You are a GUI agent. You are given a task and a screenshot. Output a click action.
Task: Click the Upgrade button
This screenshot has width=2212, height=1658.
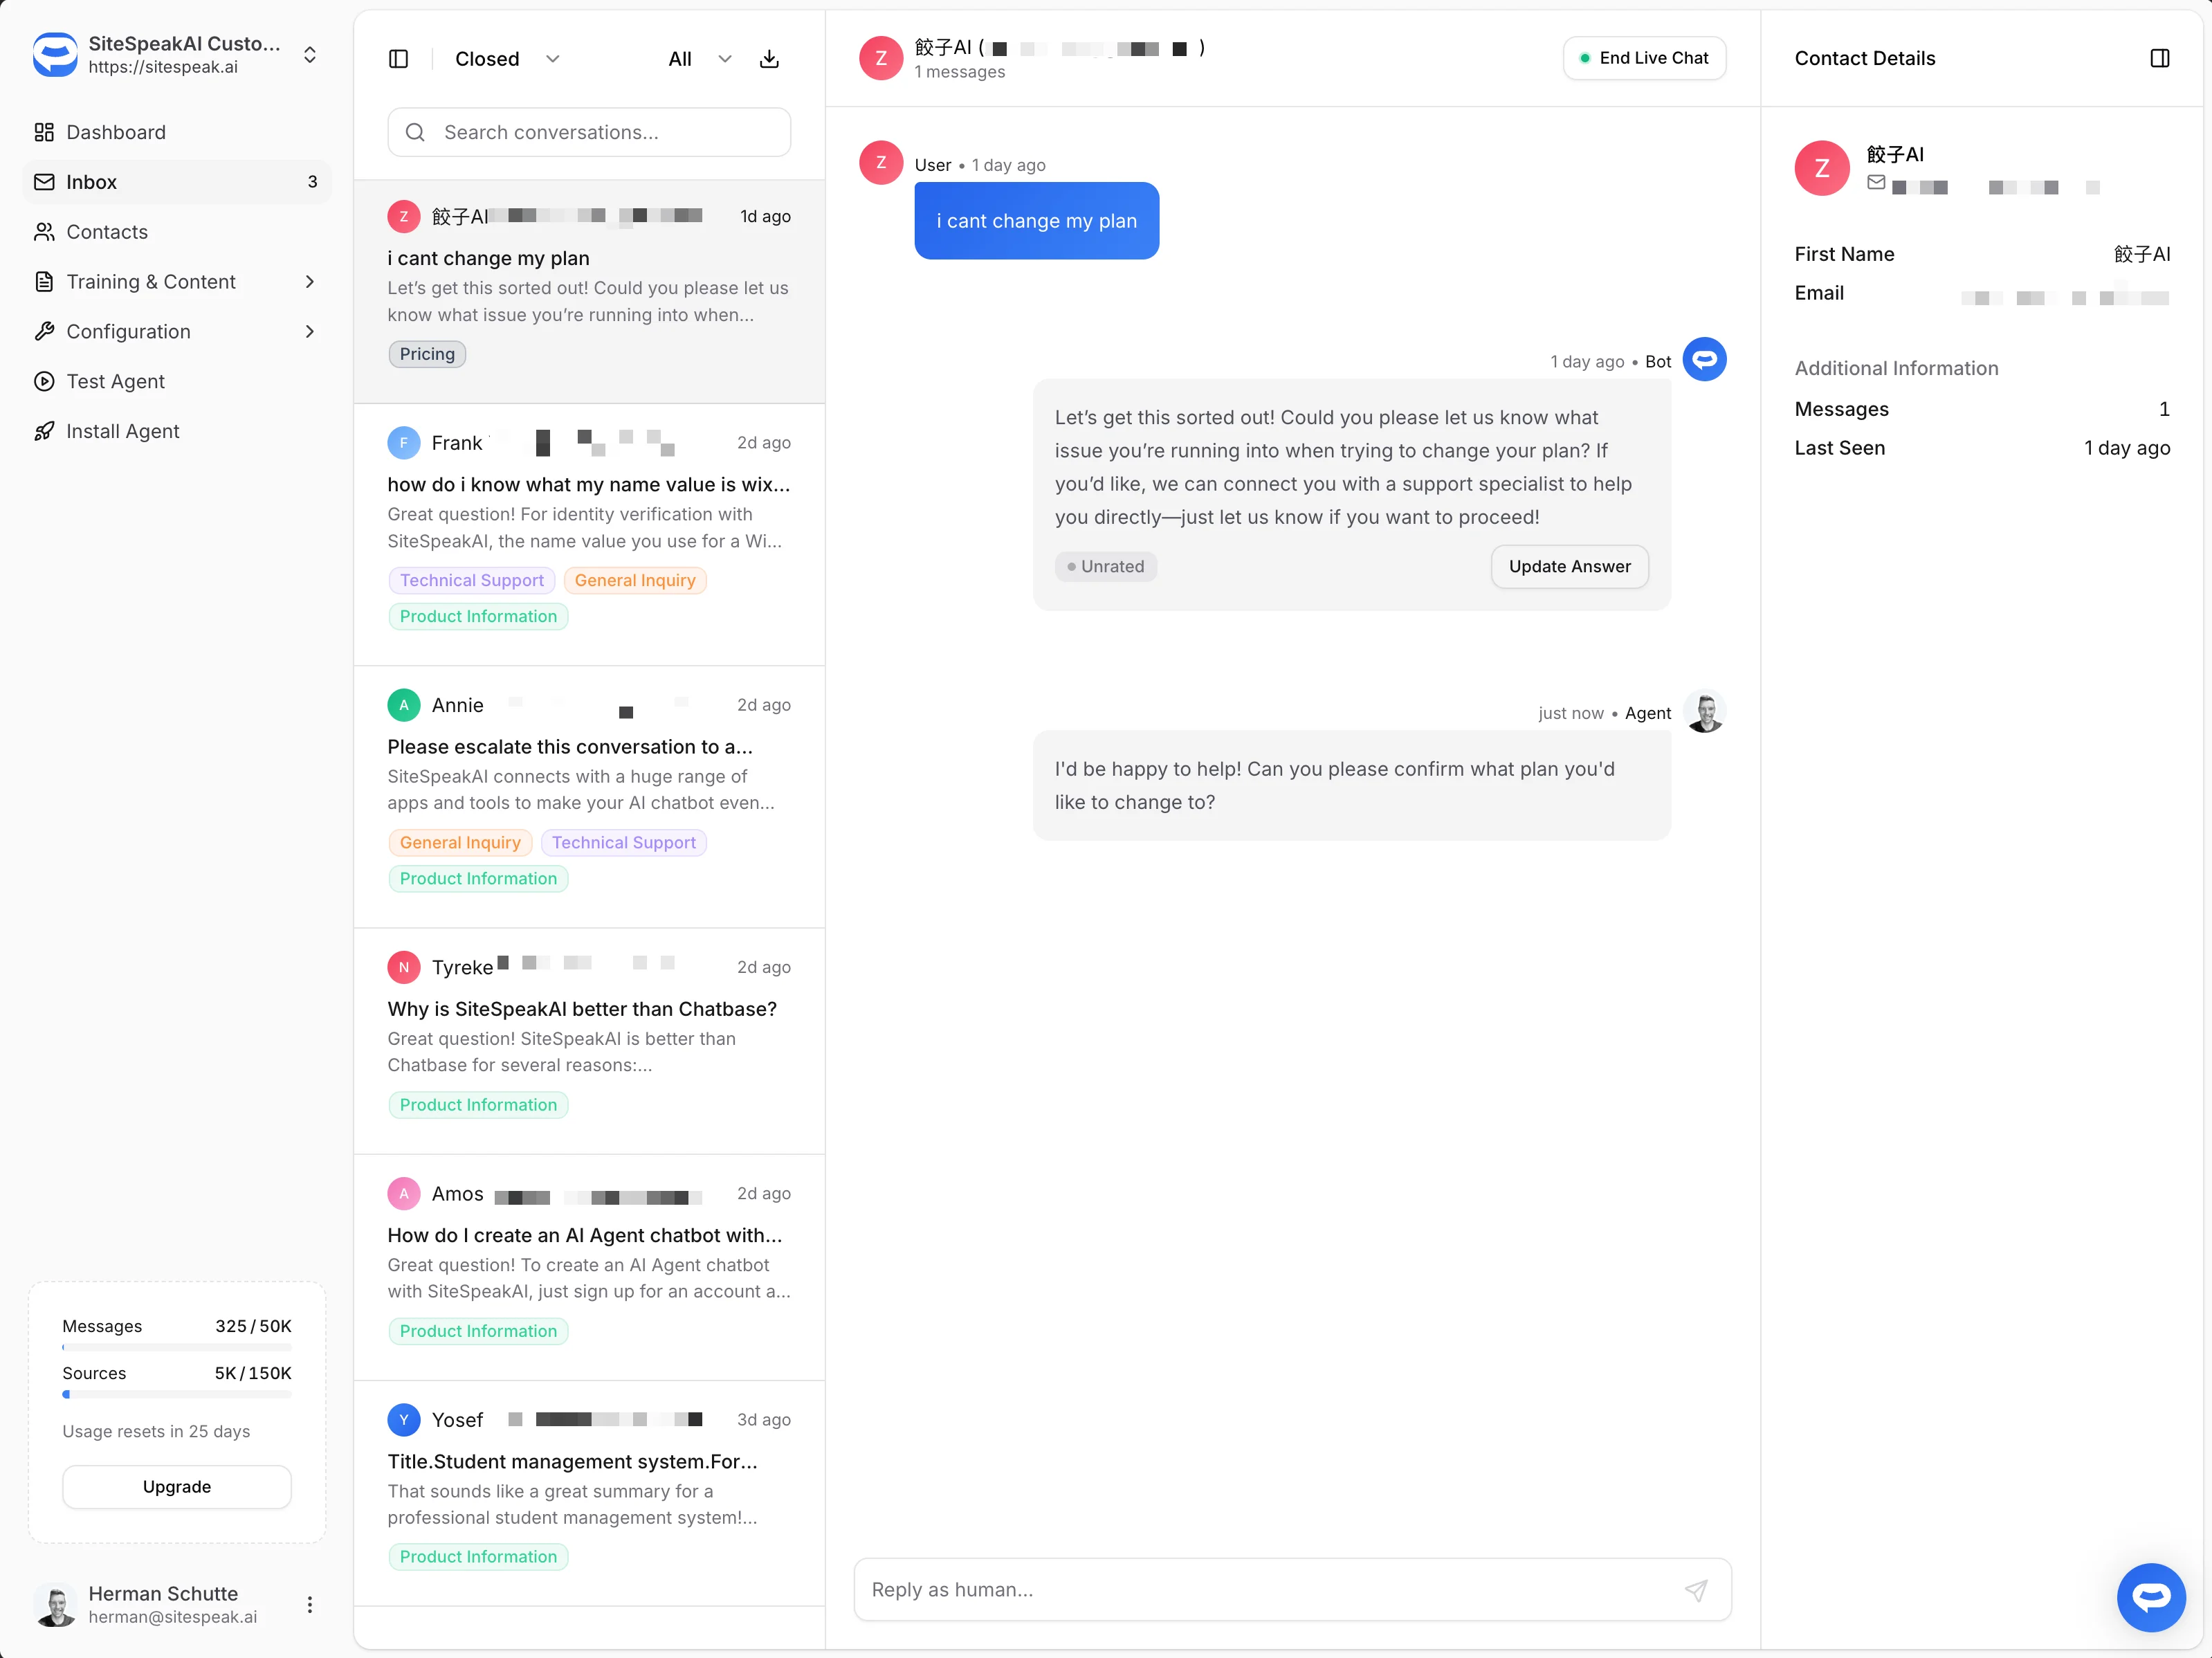176,1486
